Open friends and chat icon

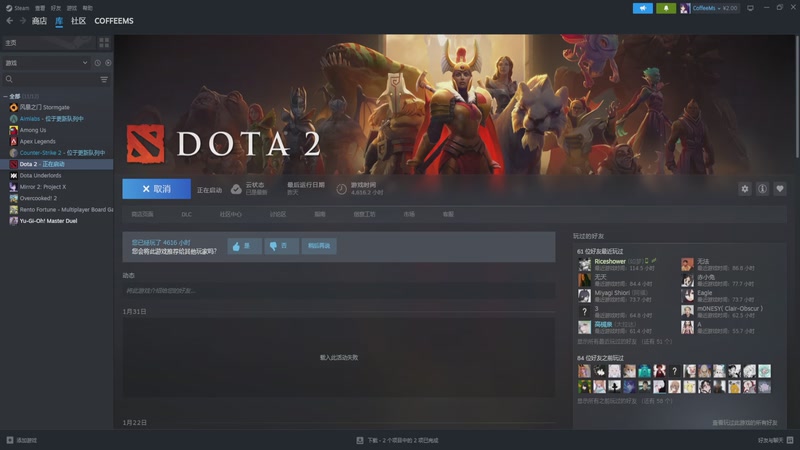point(790,440)
